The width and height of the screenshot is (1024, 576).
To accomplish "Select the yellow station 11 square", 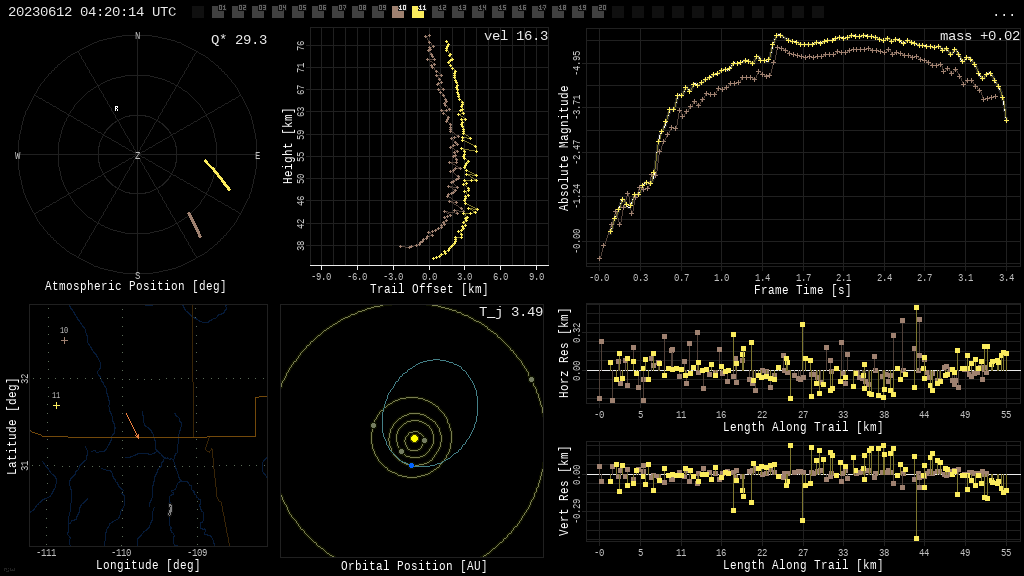I will tap(418, 12).
